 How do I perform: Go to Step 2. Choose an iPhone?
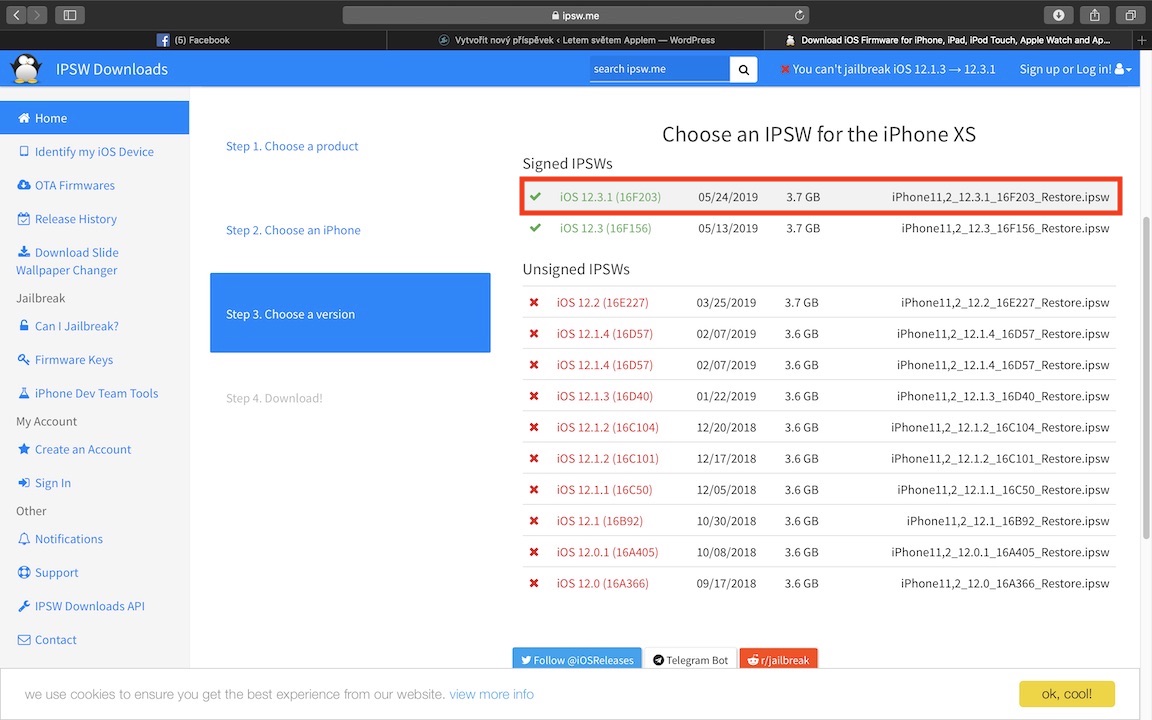(x=293, y=230)
